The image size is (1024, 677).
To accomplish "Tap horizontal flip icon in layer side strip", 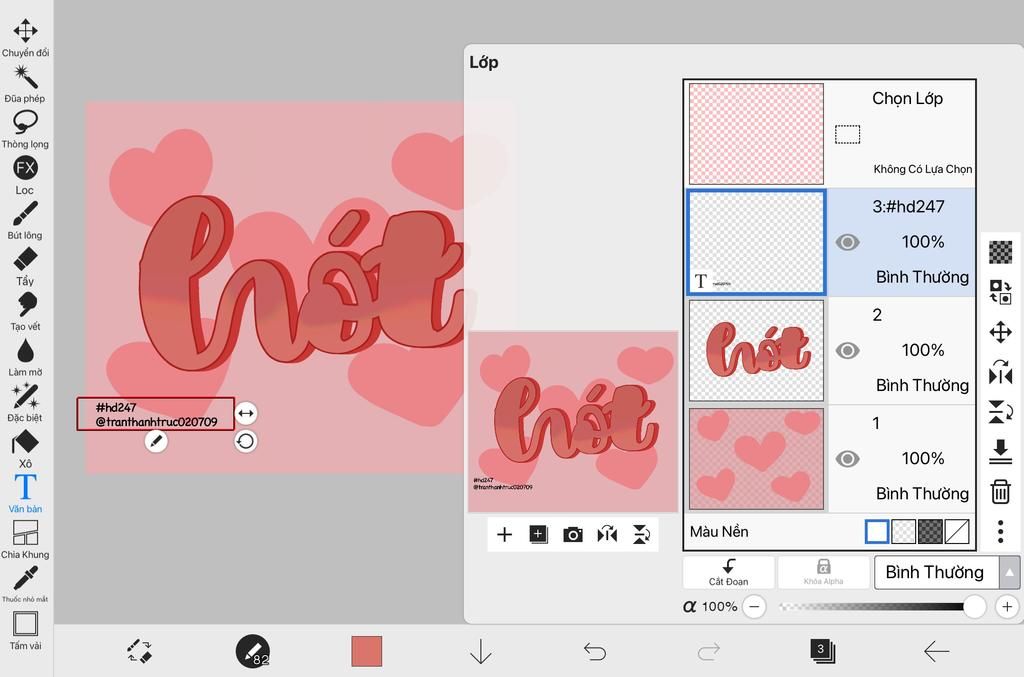I will click(x=1000, y=372).
